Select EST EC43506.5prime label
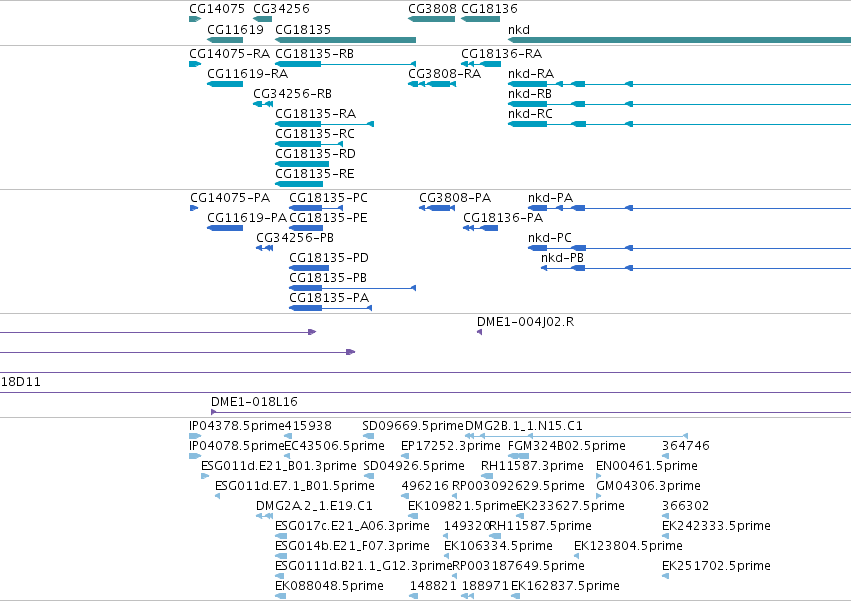 (x=334, y=447)
